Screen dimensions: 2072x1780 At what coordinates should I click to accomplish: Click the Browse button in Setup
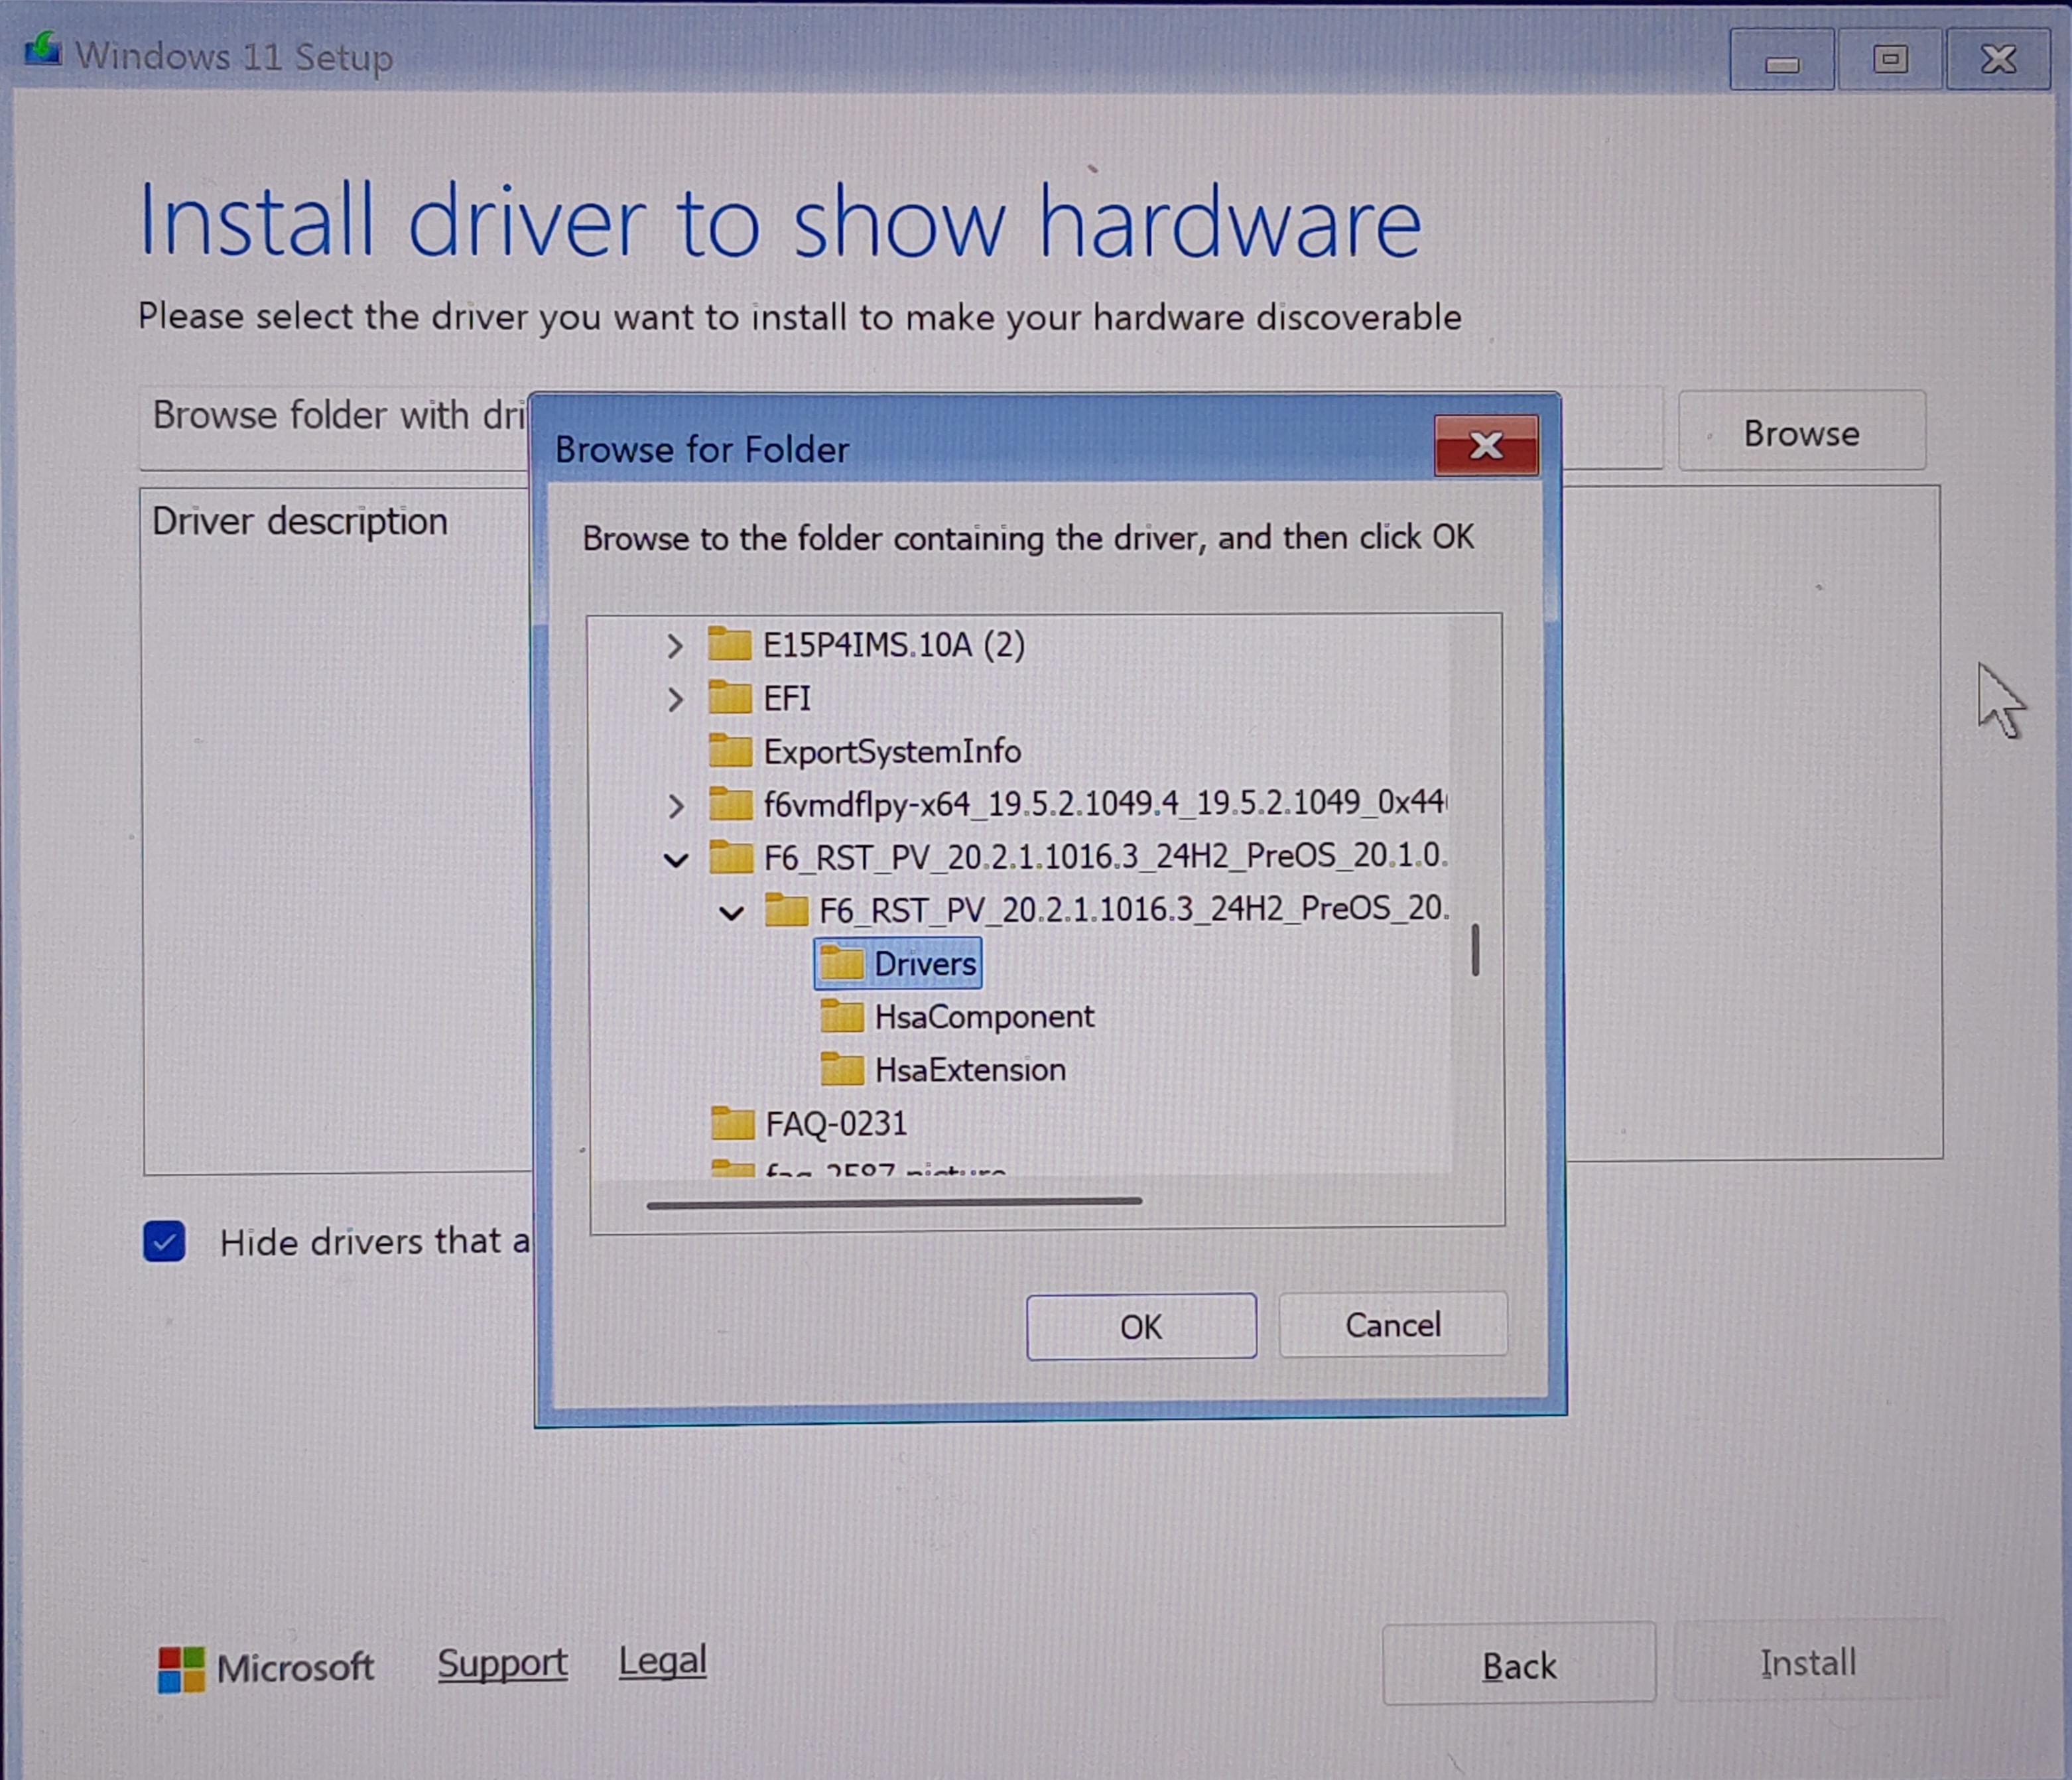1802,431
